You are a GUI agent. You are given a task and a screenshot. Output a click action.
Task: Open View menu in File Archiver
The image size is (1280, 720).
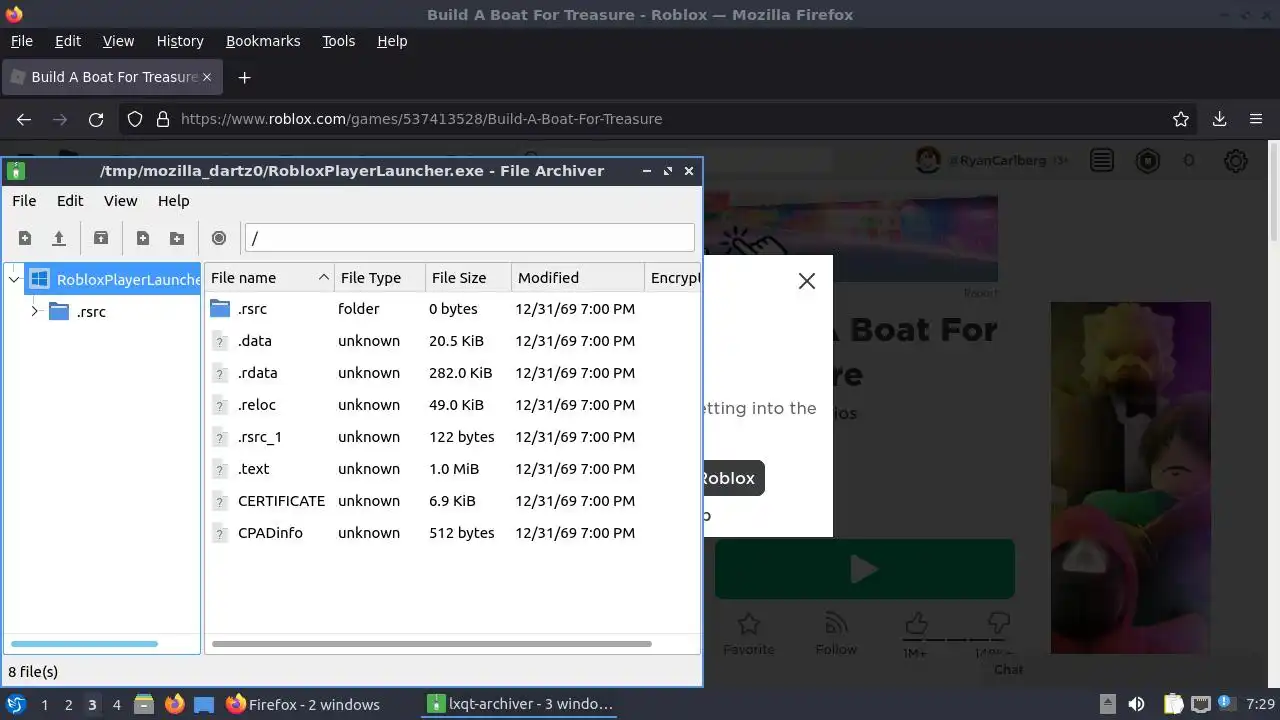[120, 201]
